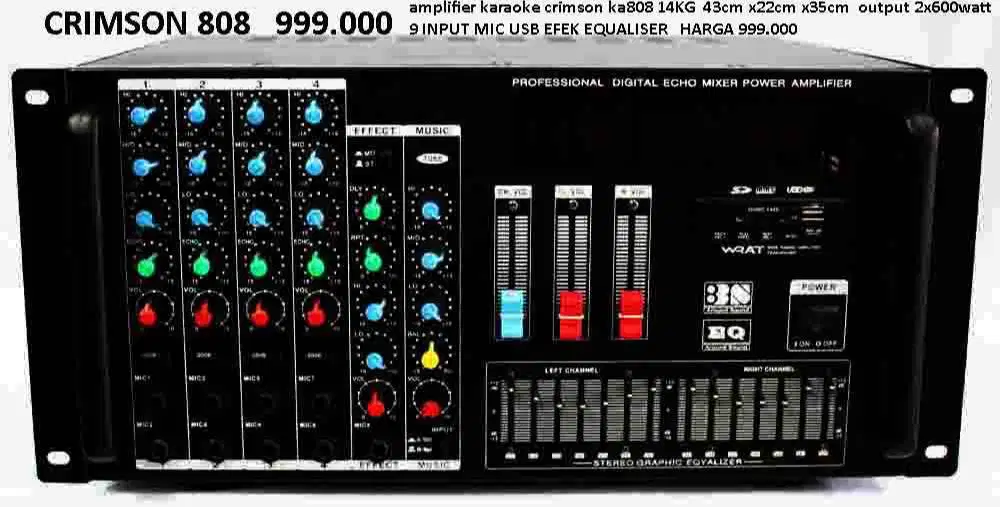This screenshot has height=507, width=1000.
Task: Click channel 4 red VOL knob
Action: (316, 313)
